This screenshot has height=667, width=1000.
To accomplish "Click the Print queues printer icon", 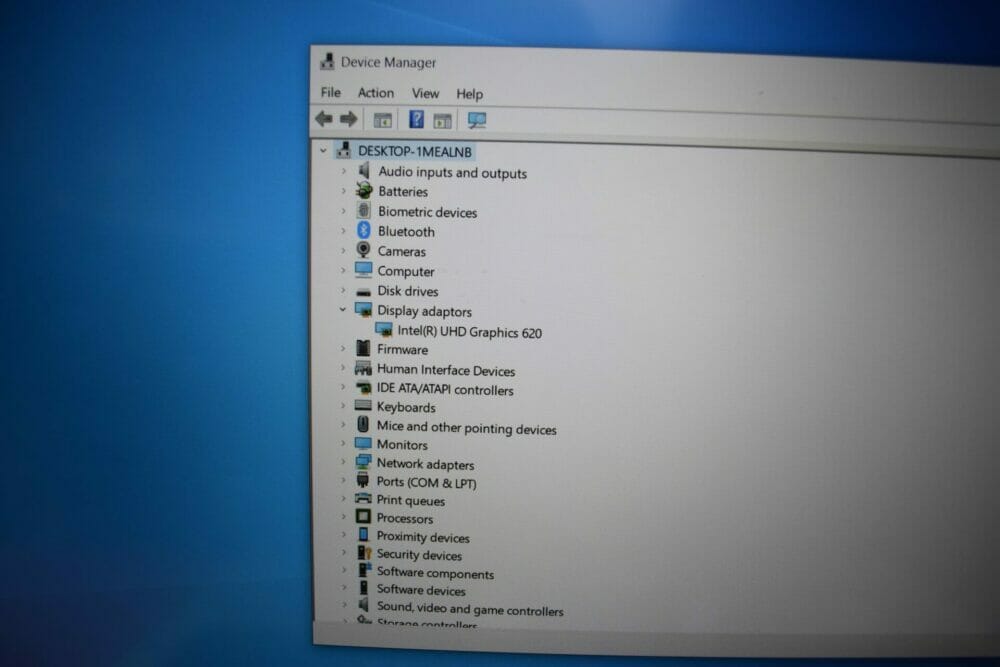I will pos(363,499).
